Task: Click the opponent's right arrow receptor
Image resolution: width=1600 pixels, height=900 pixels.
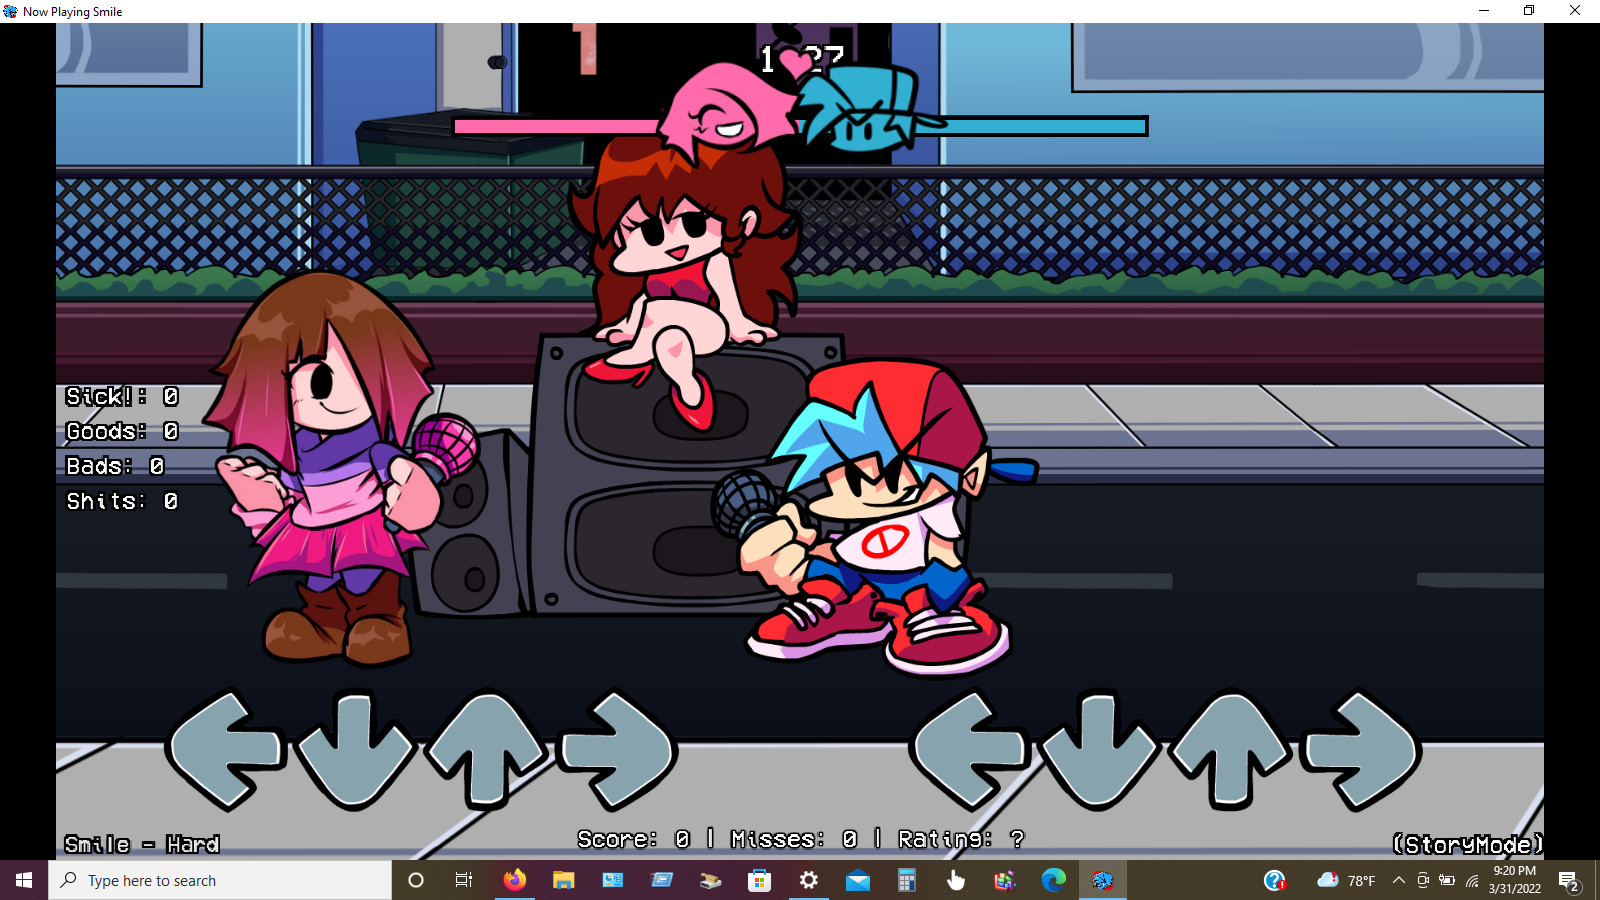Action: tap(618, 750)
